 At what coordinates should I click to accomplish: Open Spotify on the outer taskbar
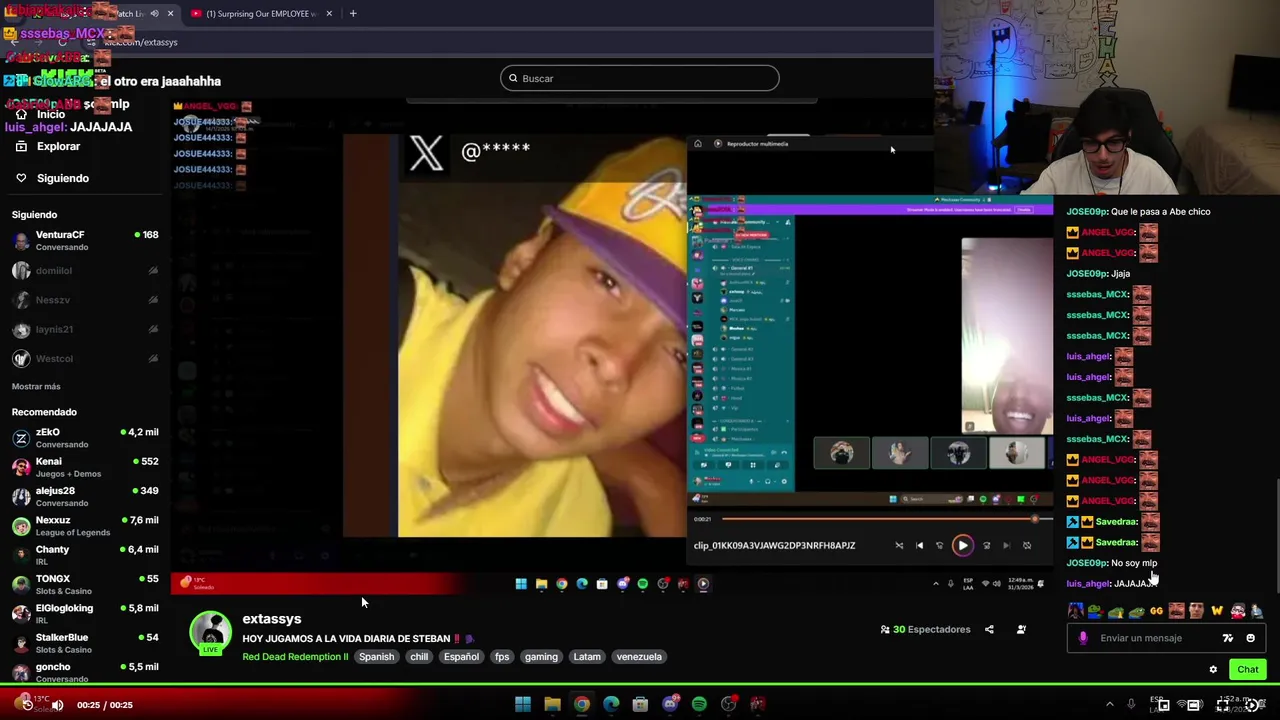(x=699, y=705)
